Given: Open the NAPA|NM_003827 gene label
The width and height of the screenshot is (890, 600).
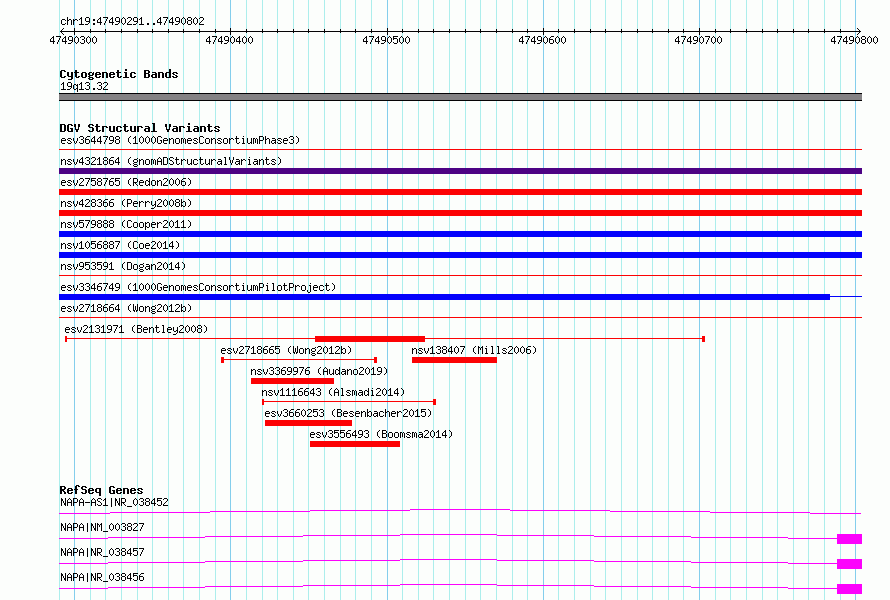Looking at the screenshot, I should tap(102, 527).
